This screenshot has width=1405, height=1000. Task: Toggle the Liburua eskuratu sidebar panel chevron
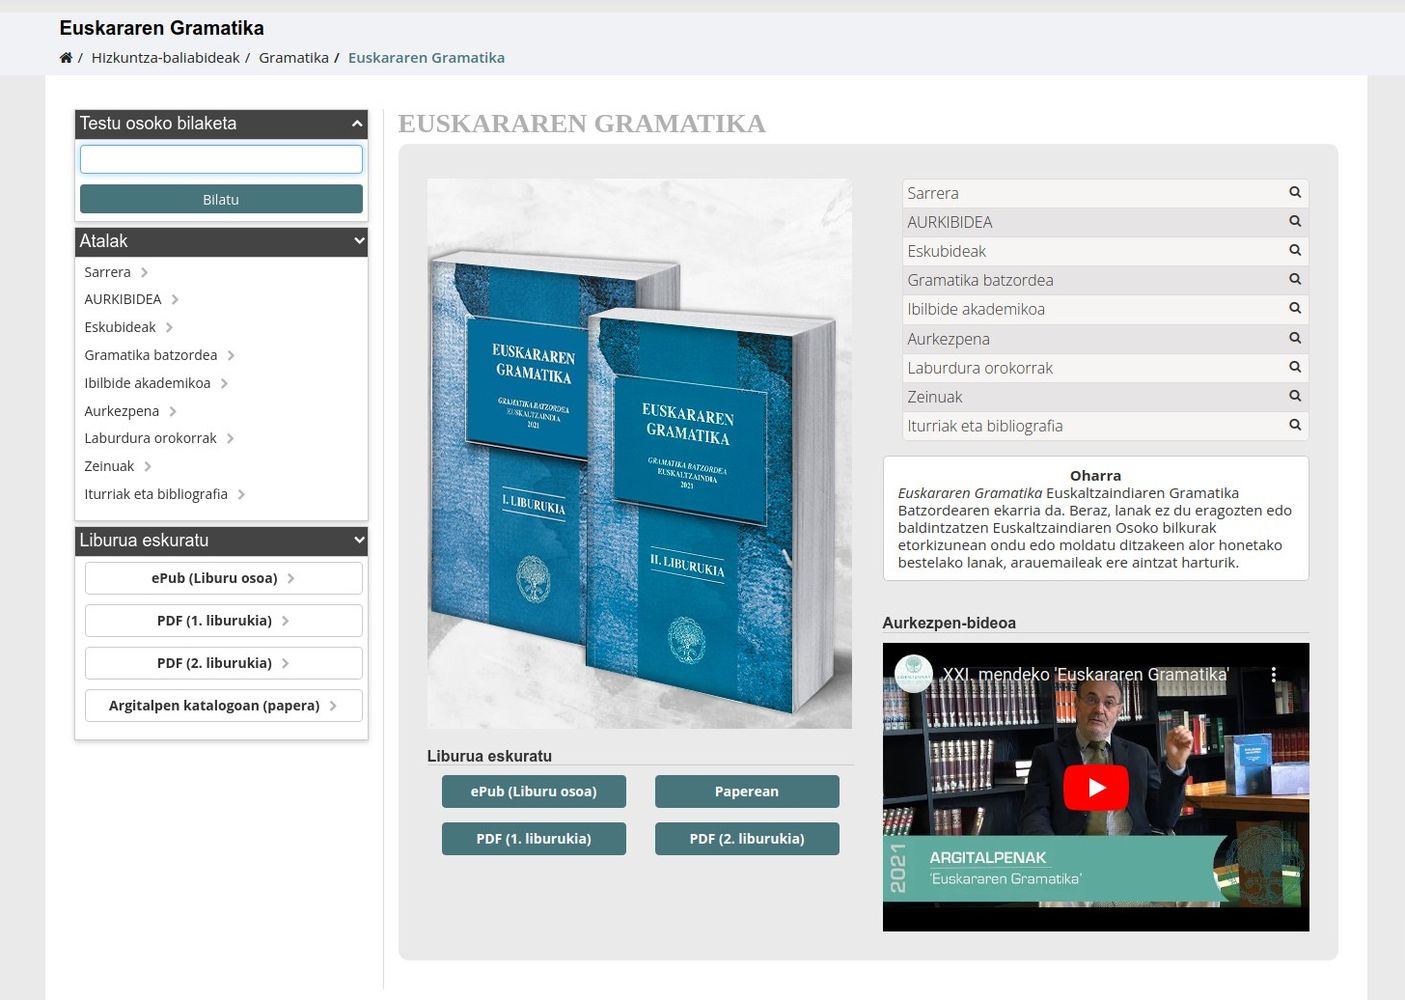pos(360,540)
